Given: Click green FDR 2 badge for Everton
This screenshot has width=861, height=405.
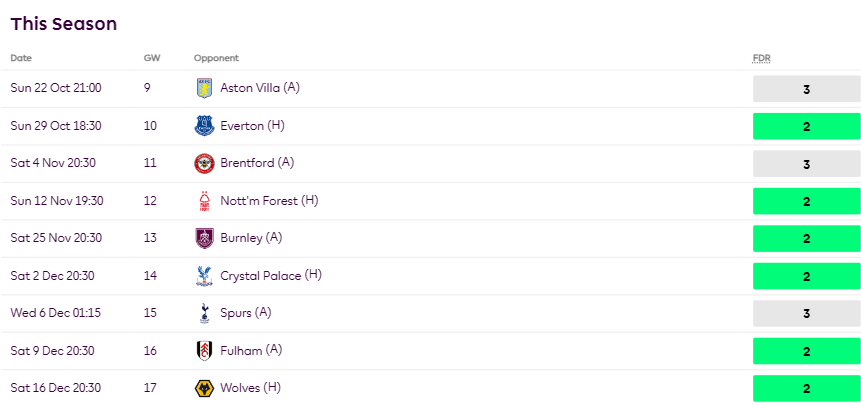Looking at the screenshot, I should tap(806, 127).
